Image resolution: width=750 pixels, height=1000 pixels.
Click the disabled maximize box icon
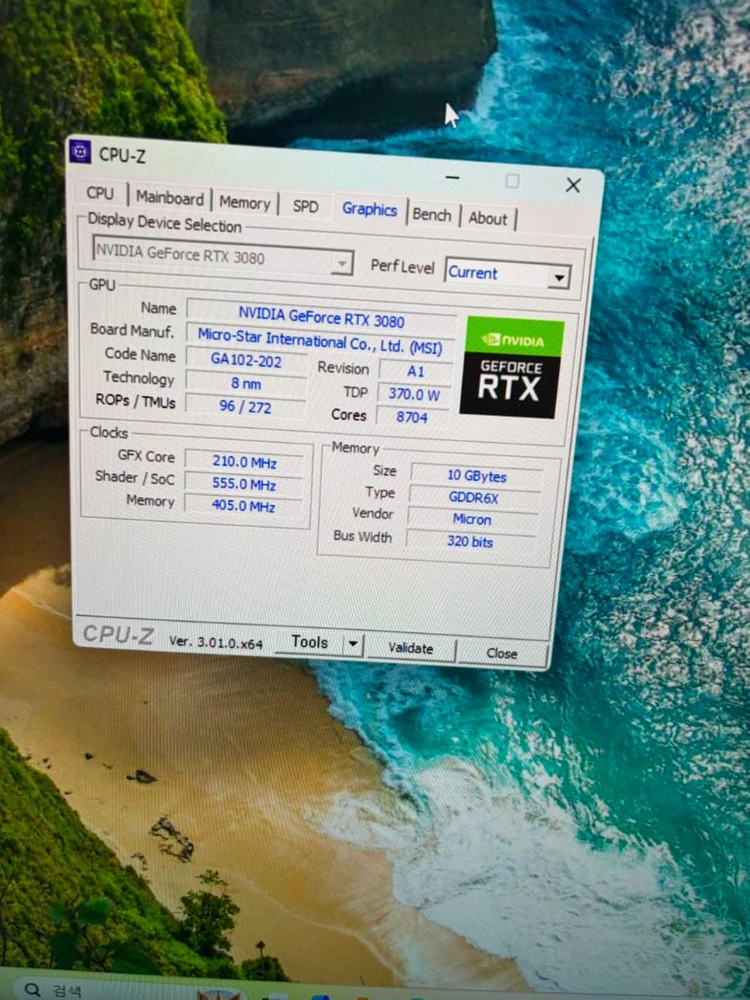pos(512,180)
